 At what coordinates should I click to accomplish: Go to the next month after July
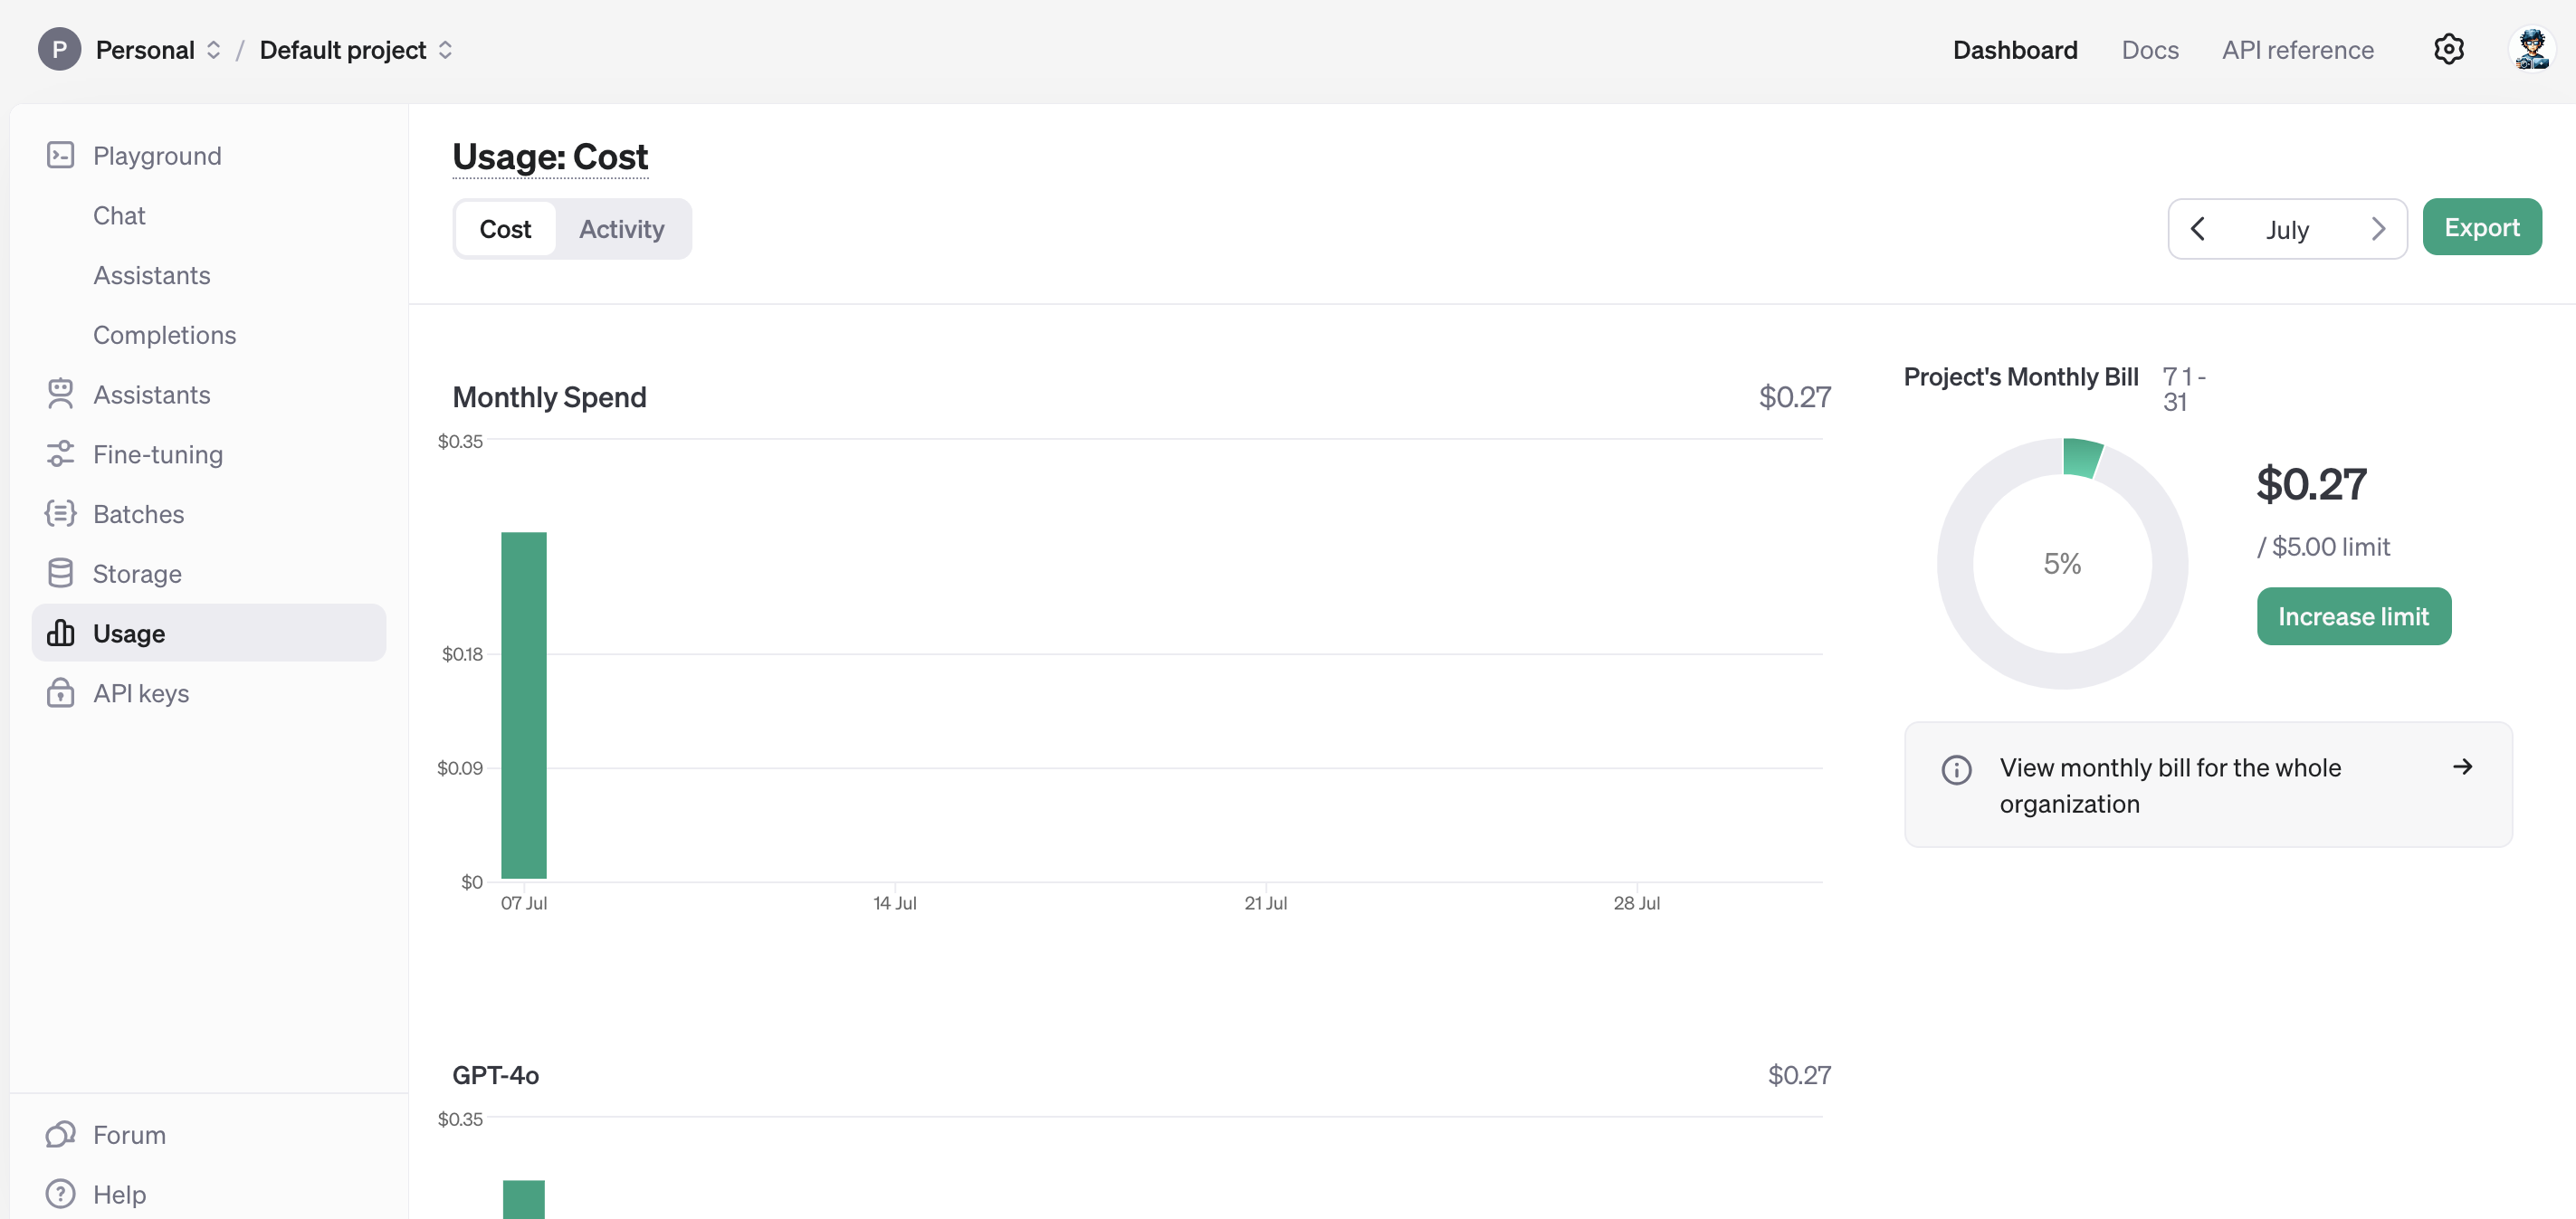pos(2378,229)
